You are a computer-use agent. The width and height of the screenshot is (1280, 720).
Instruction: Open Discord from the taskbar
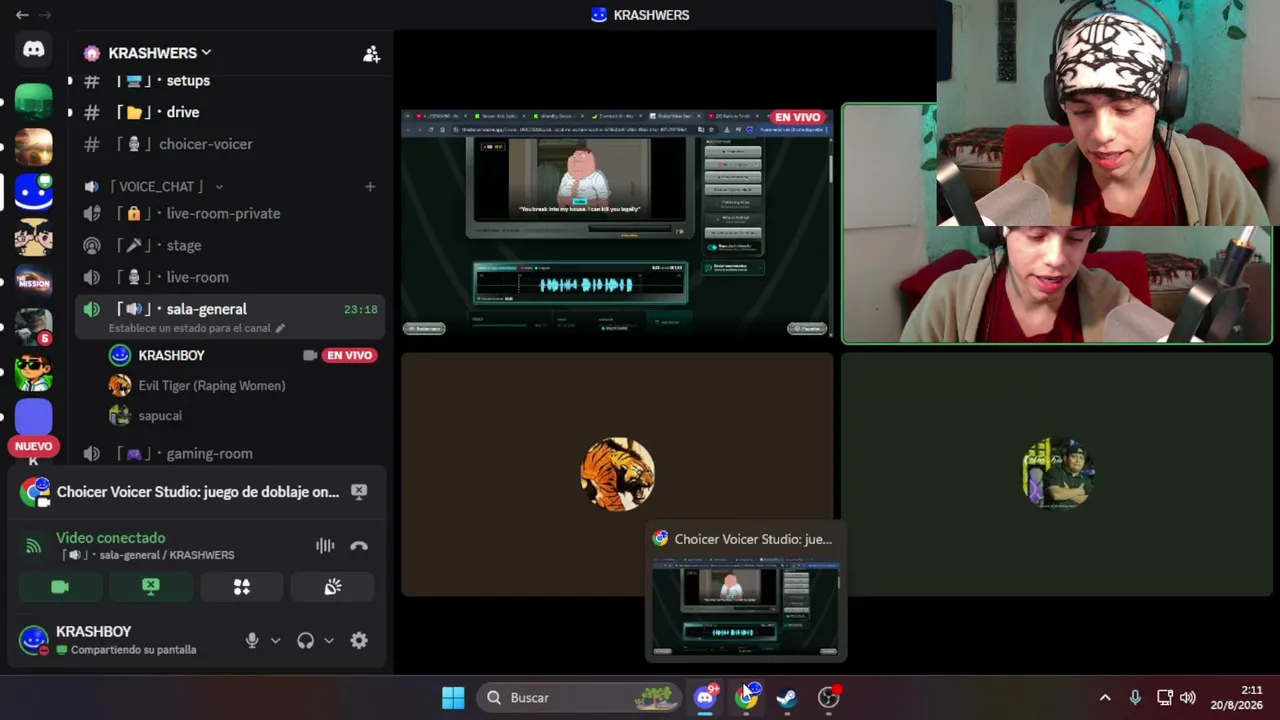[x=706, y=698]
